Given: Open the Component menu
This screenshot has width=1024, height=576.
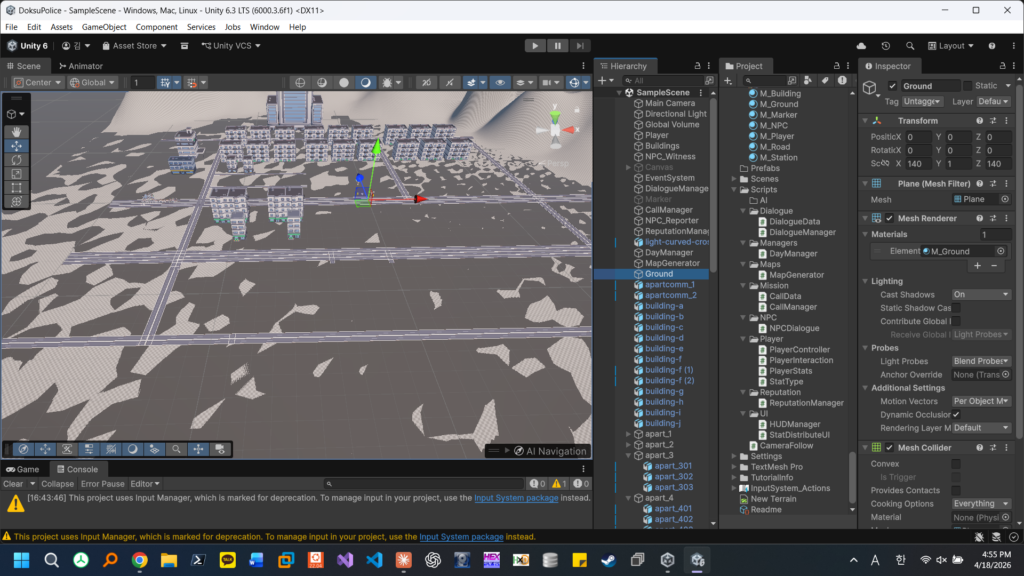Looking at the screenshot, I should click(x=157, y=27).
